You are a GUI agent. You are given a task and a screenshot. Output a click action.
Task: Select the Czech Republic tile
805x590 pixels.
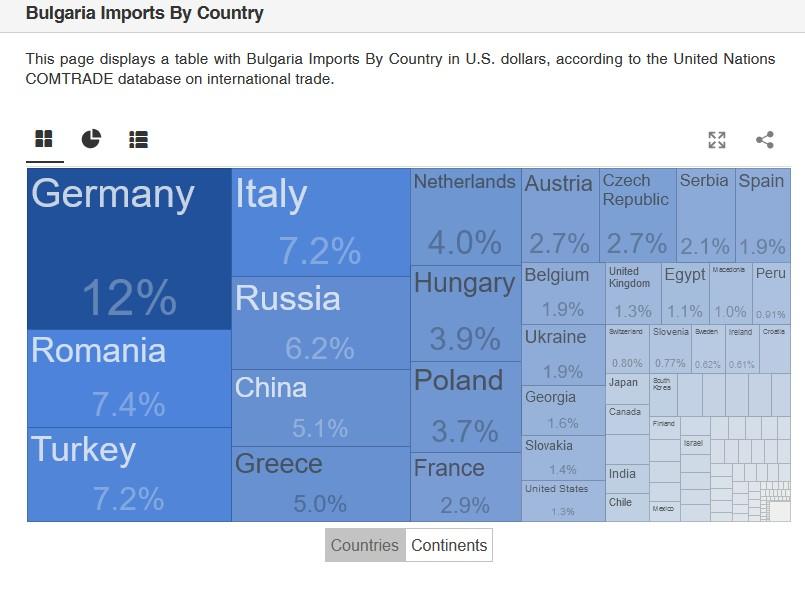[638, 216]
